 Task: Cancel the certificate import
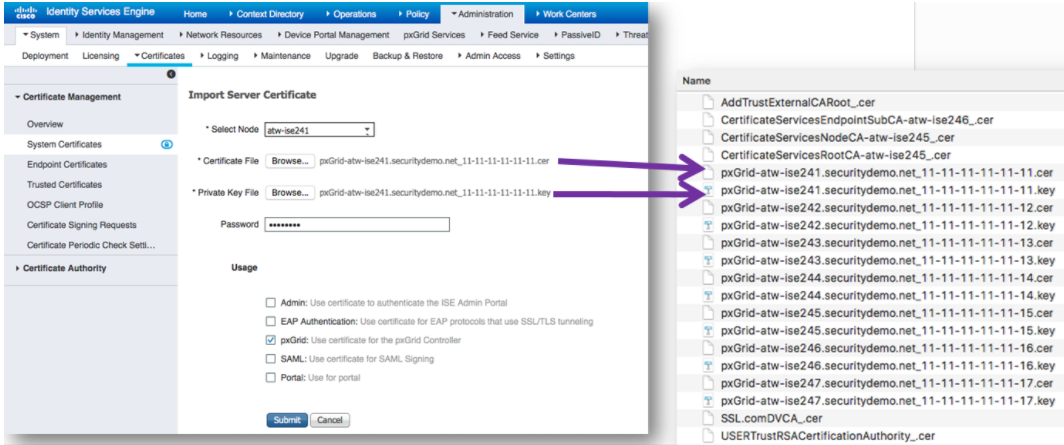330,420
